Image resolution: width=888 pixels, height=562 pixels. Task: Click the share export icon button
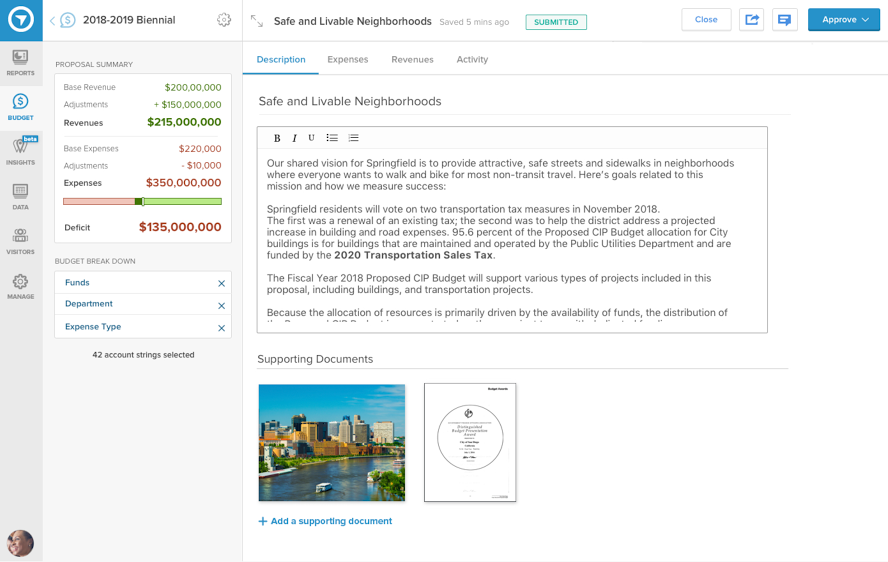[752, 20]
